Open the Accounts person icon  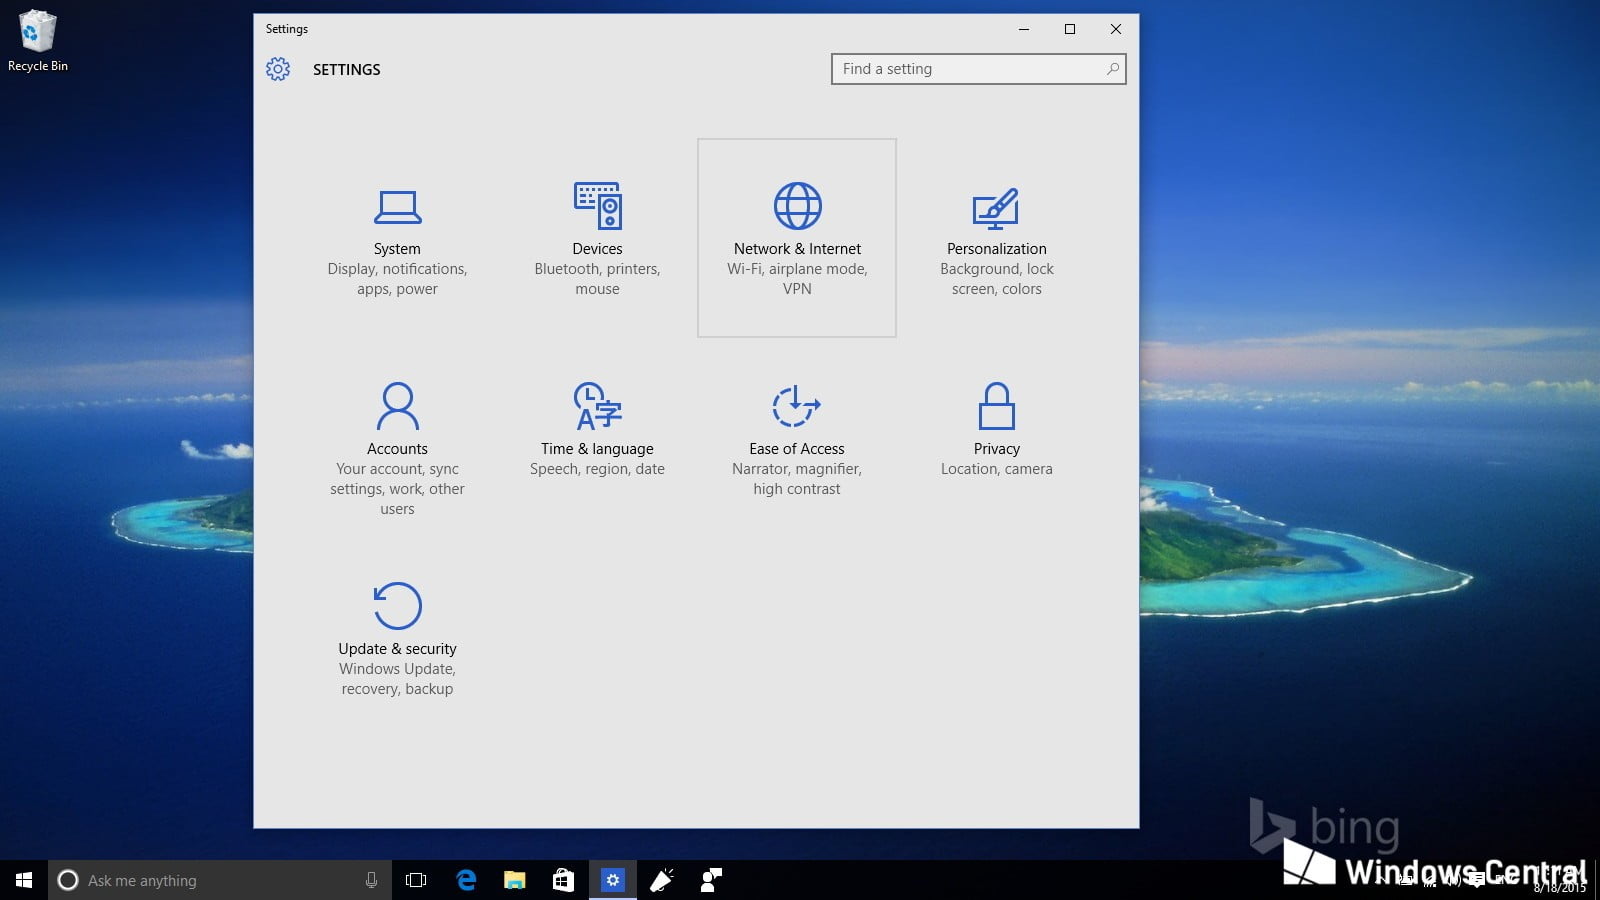[x=397, y=406]
